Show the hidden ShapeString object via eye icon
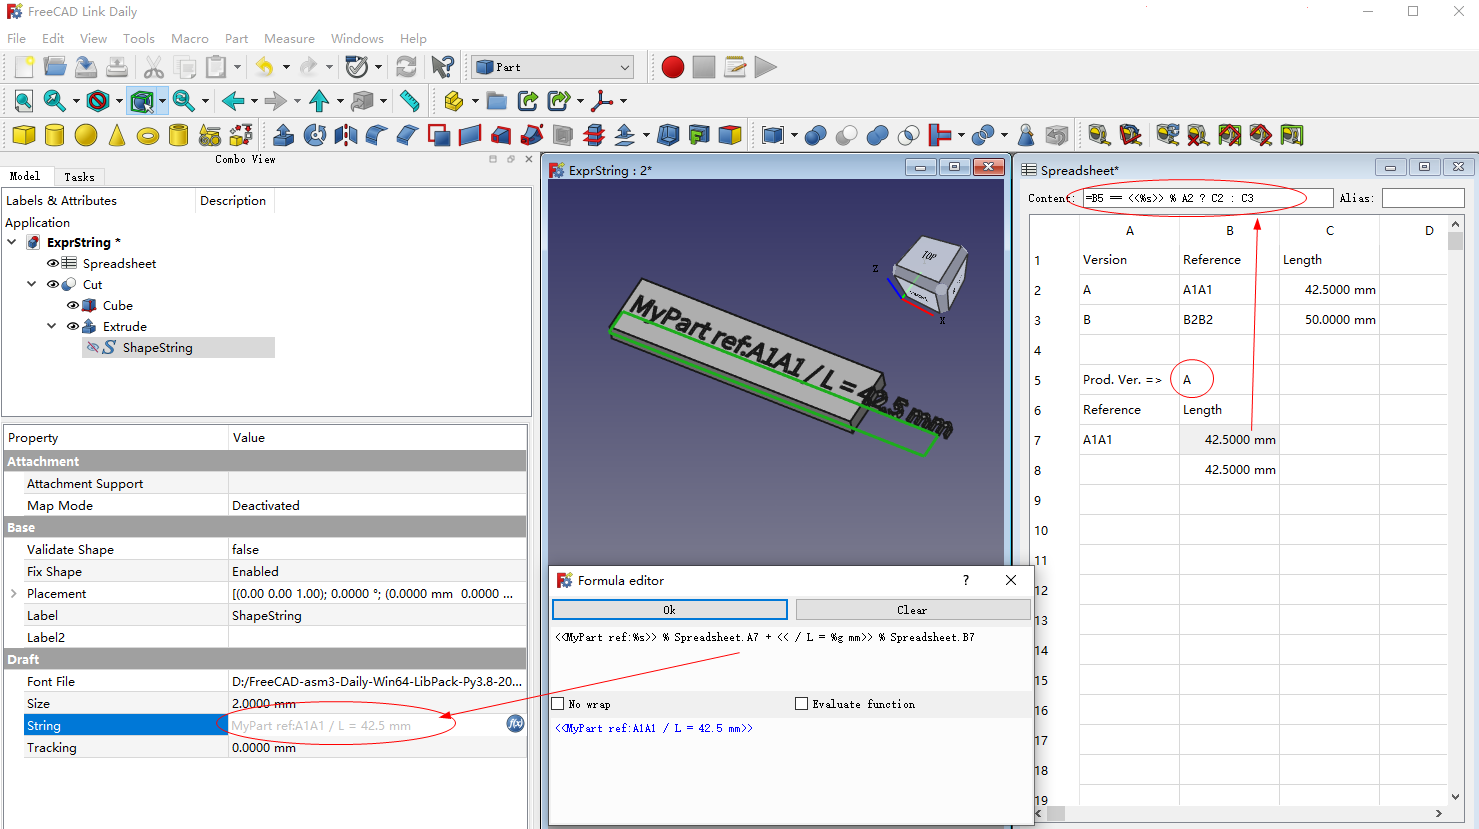Viewport: 1479px width, 829px height. pos(93,348)
